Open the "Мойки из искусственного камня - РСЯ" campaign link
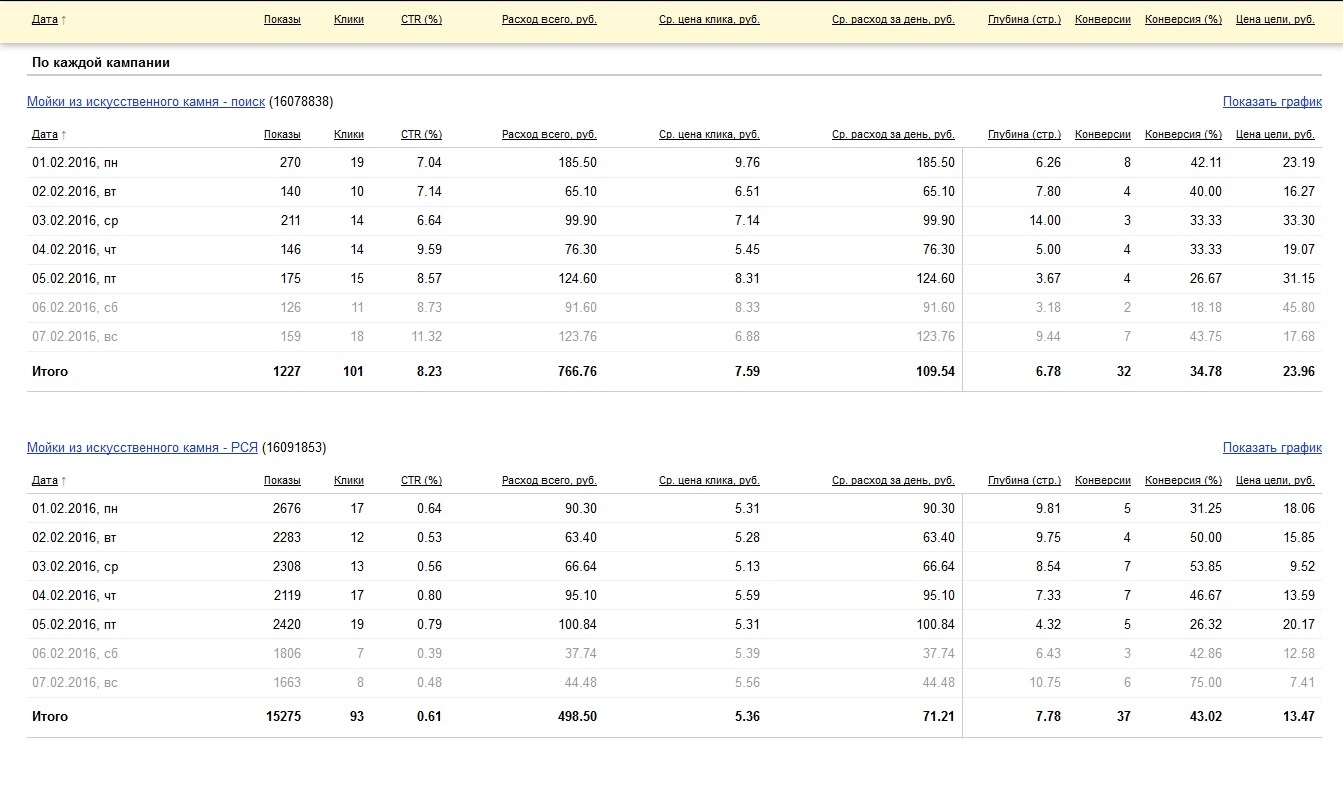 [x=142, y=448]
